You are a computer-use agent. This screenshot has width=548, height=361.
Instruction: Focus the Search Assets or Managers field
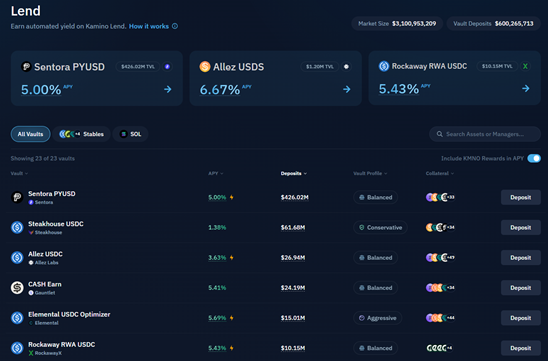(x=485, y=134)
